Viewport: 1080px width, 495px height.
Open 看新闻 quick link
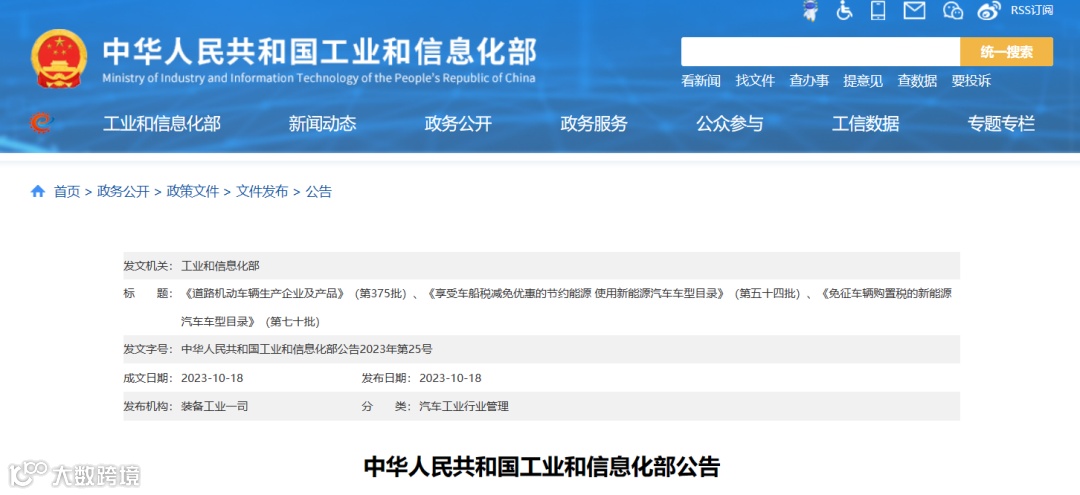coord(700,81)
